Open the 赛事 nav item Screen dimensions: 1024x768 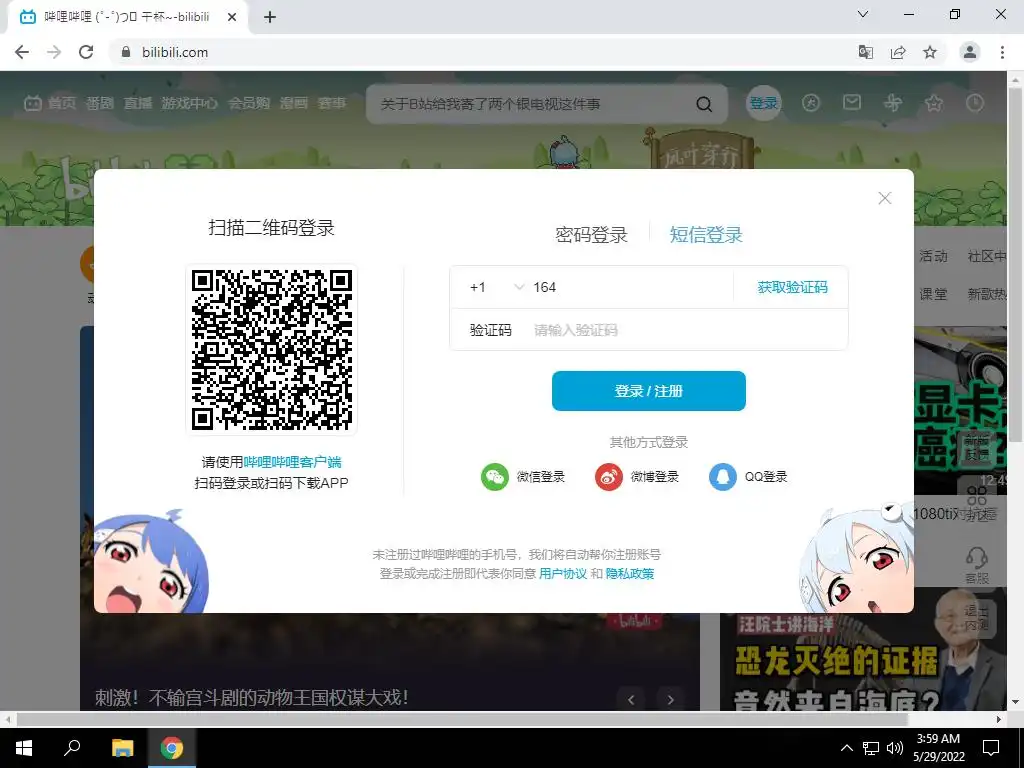click(332, 103)
